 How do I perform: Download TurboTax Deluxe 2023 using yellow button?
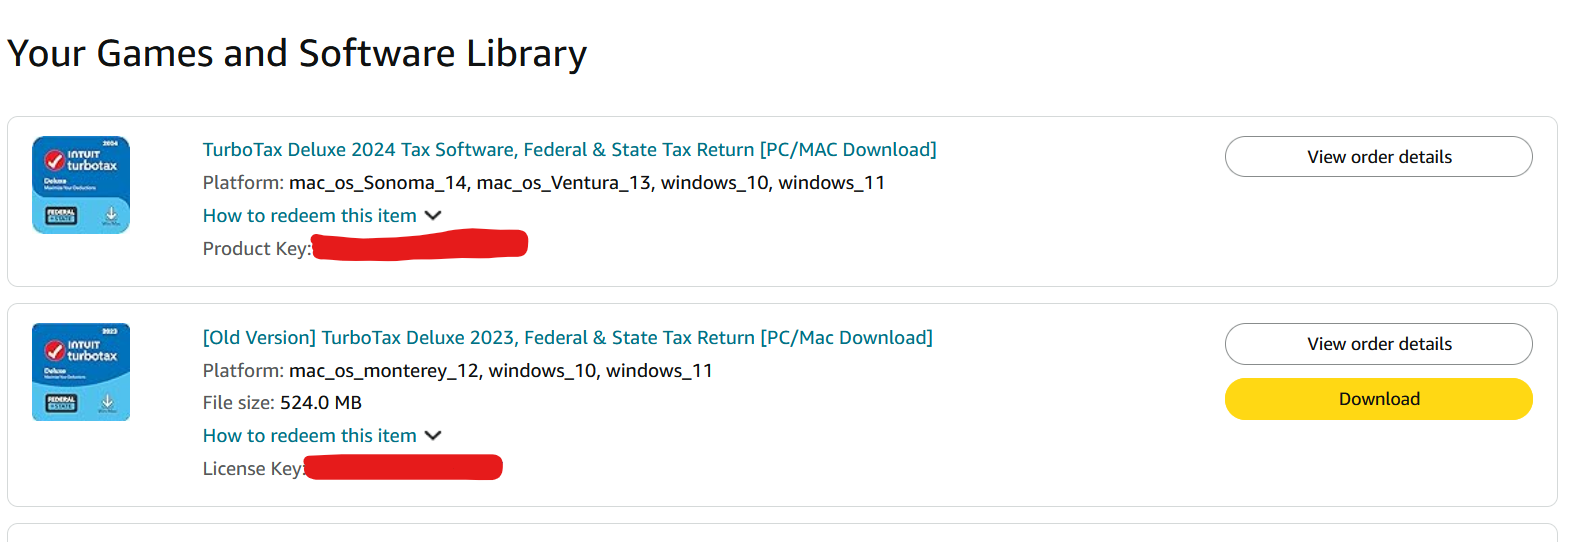(x=1378, y=399)
